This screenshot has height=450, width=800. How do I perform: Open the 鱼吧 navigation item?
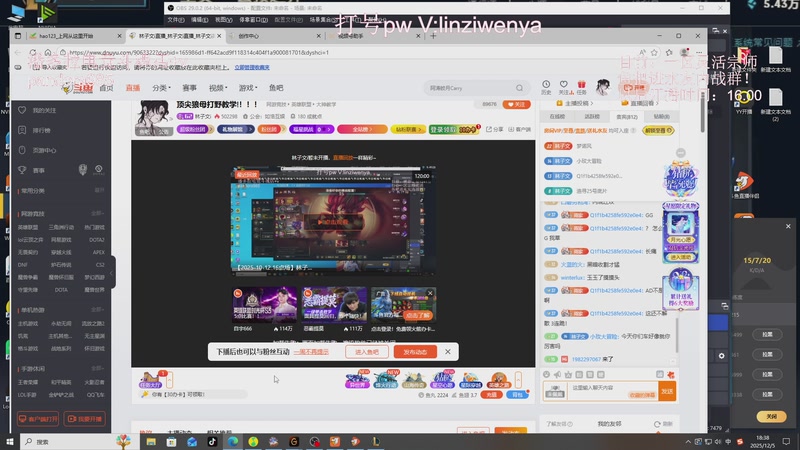276,88
